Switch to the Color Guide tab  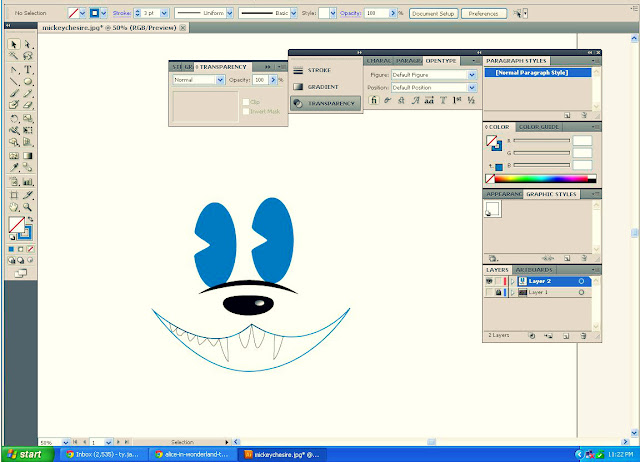click(x=539, y=127)
